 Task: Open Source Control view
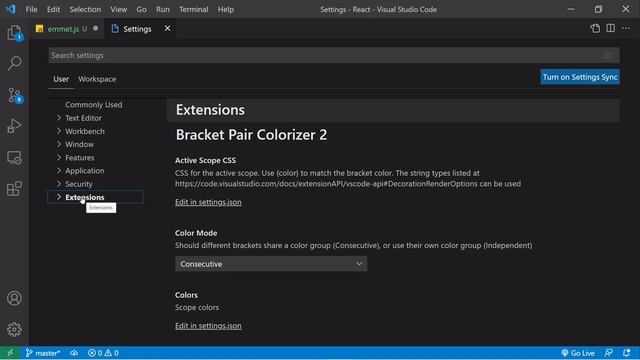pos(14,95)
